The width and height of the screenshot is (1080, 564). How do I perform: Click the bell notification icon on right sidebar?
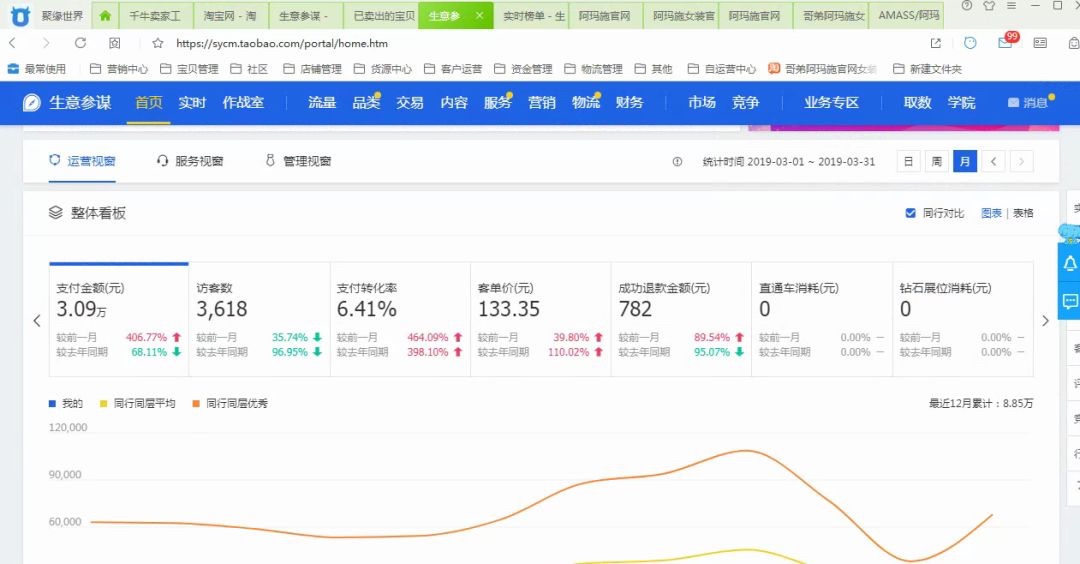[1070, 263]
